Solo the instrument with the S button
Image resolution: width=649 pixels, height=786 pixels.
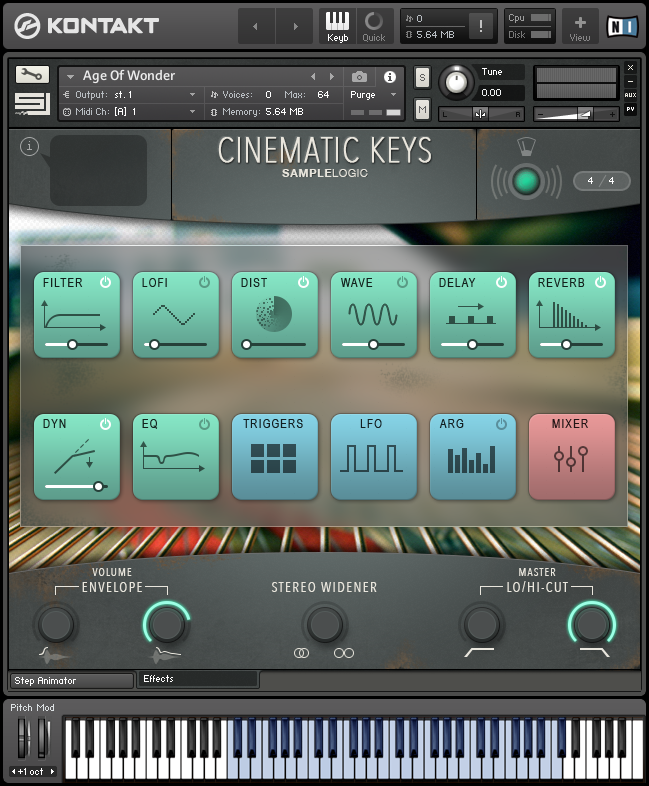click(422, 78)
